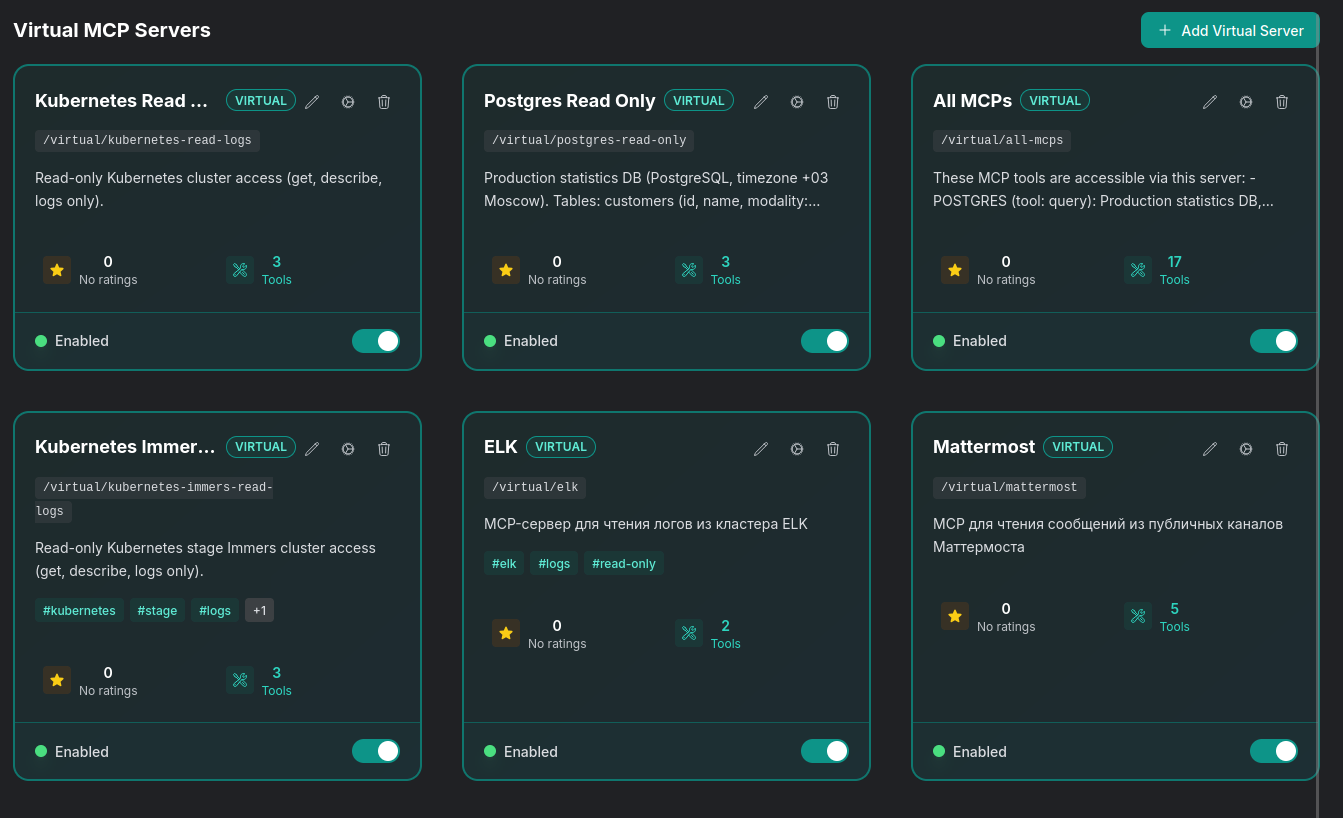Turn off the All MCPs server toggle
Screen dimensions: 1343x818
click(1274, 341)
